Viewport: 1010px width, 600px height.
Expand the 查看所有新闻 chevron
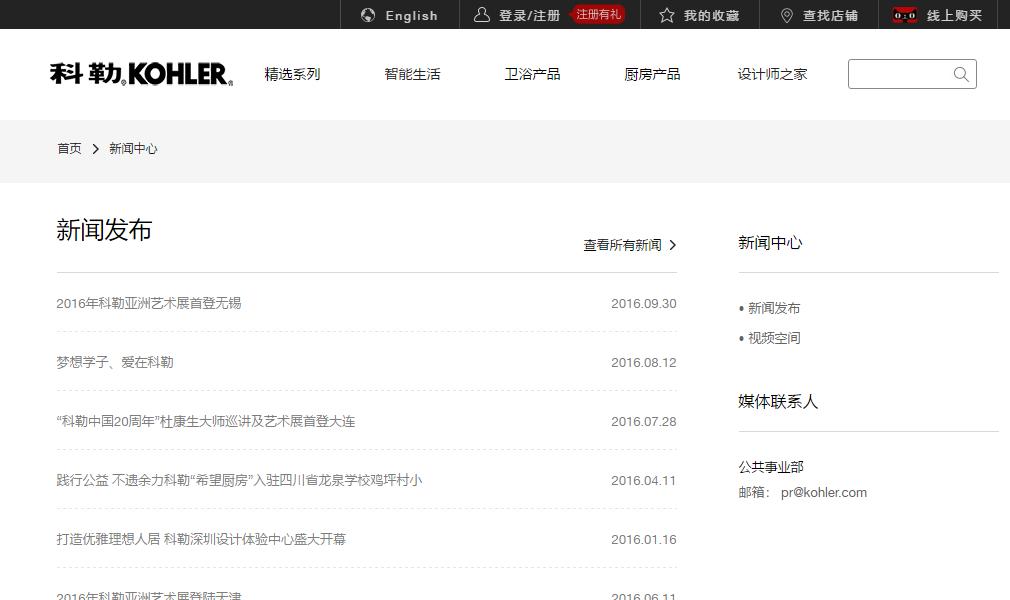point(674,244)
